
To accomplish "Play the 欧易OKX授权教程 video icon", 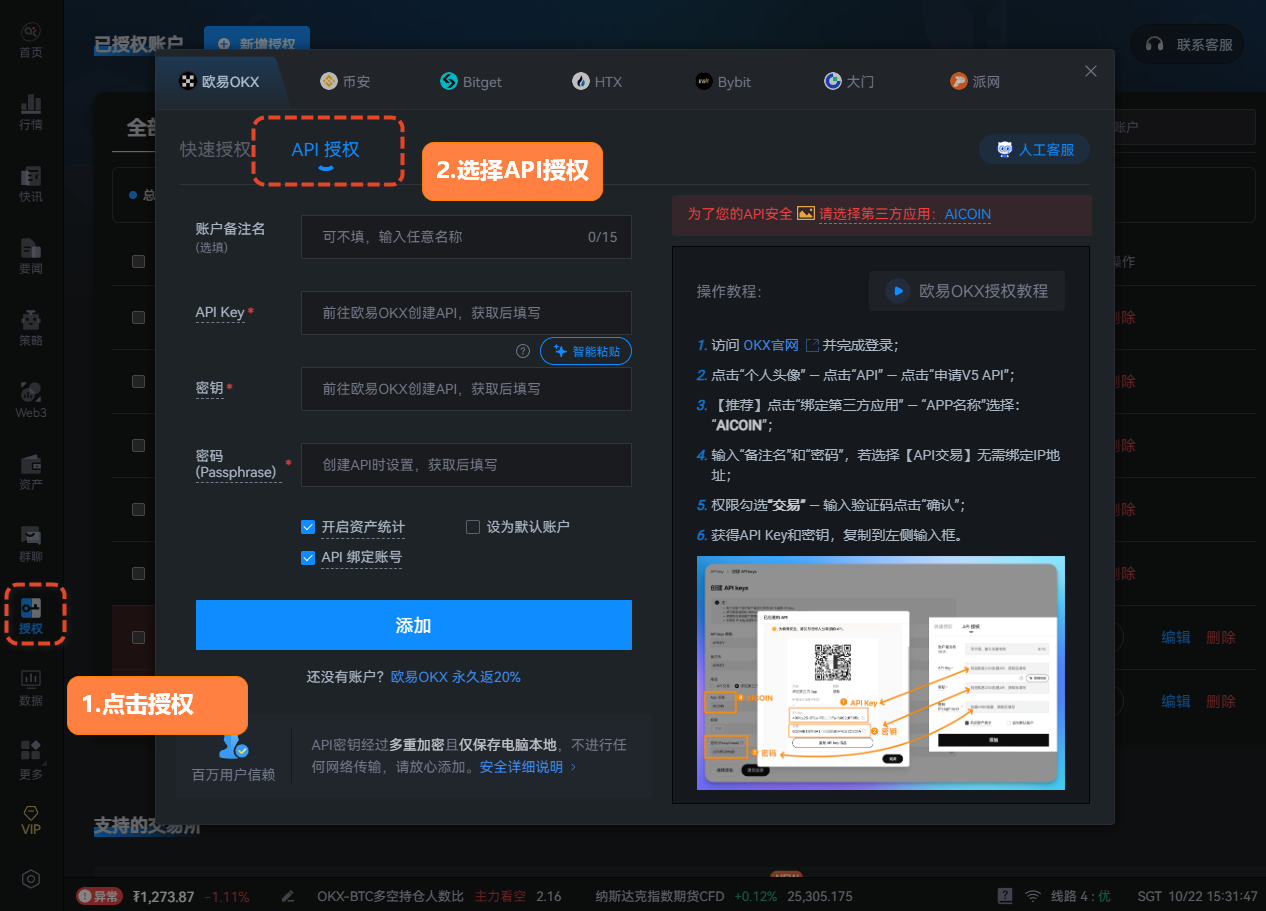I will 898,291.
